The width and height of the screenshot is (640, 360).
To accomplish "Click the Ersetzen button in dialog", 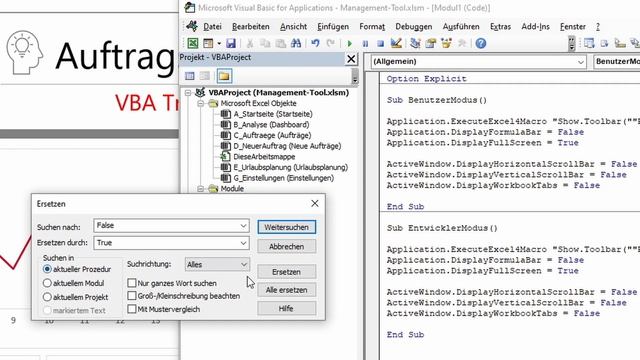I will 287,272.
